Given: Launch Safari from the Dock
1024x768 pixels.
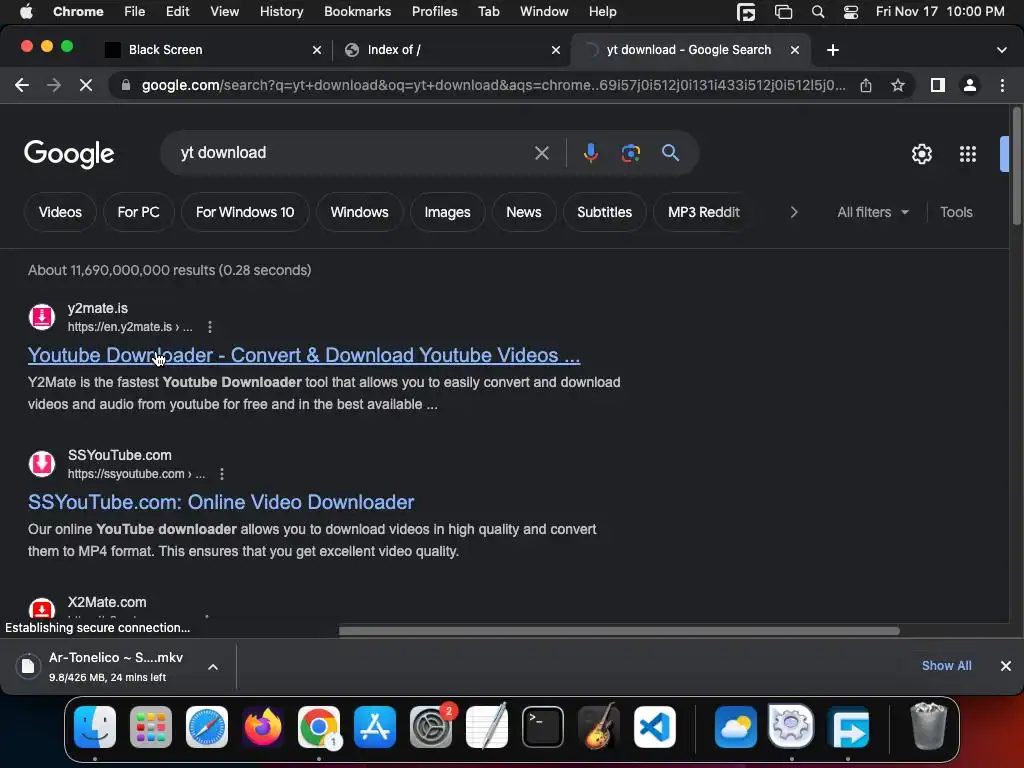Looking at the screenshot, I should click(x=207, y=727).
